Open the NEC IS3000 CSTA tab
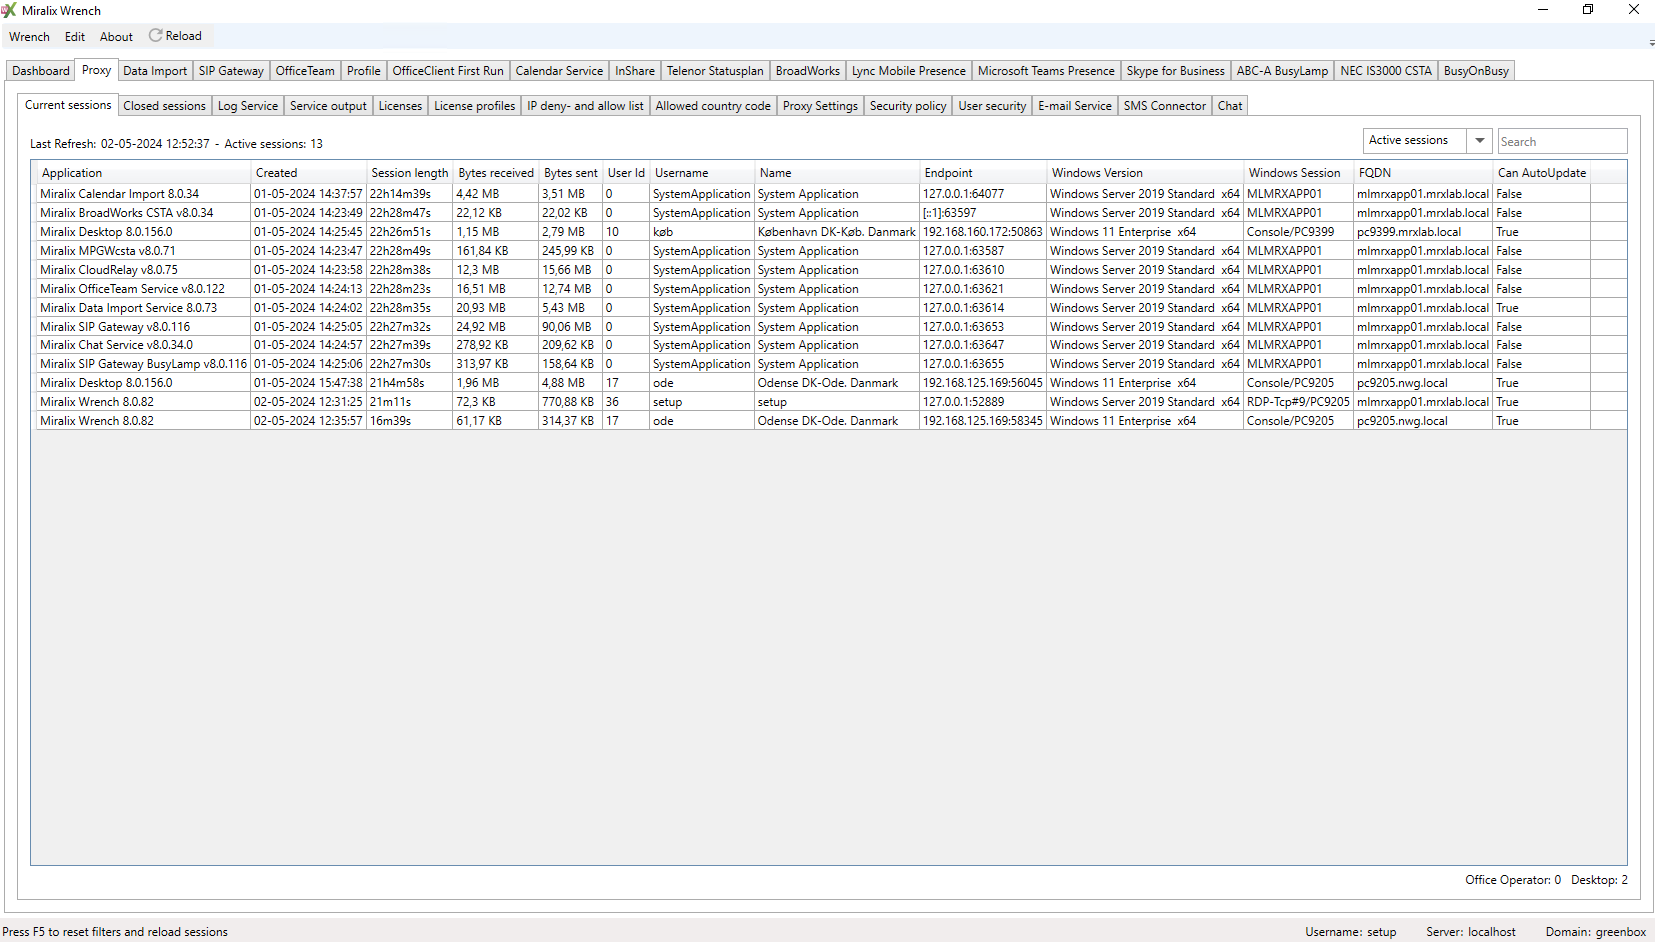Image resolution: width=1655 pixels, height=942 pixels. 1386,71
